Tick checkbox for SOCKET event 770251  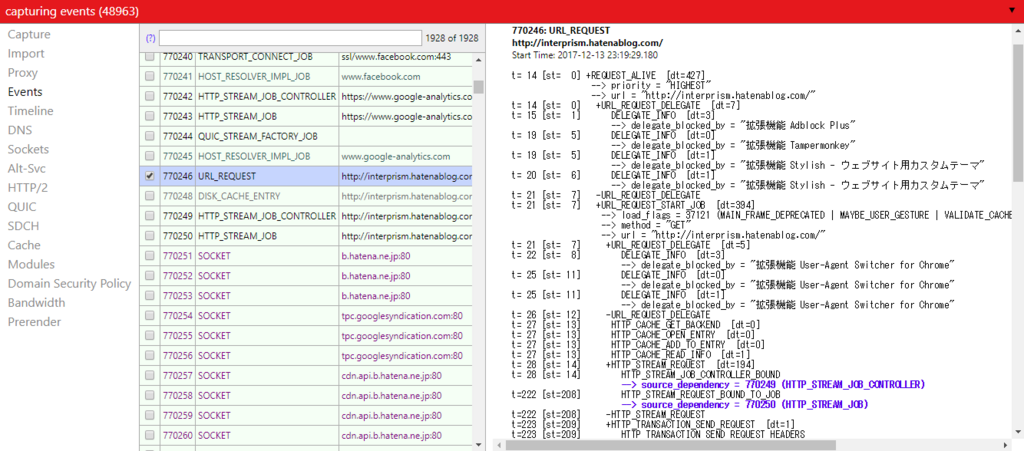coord(150,255)
